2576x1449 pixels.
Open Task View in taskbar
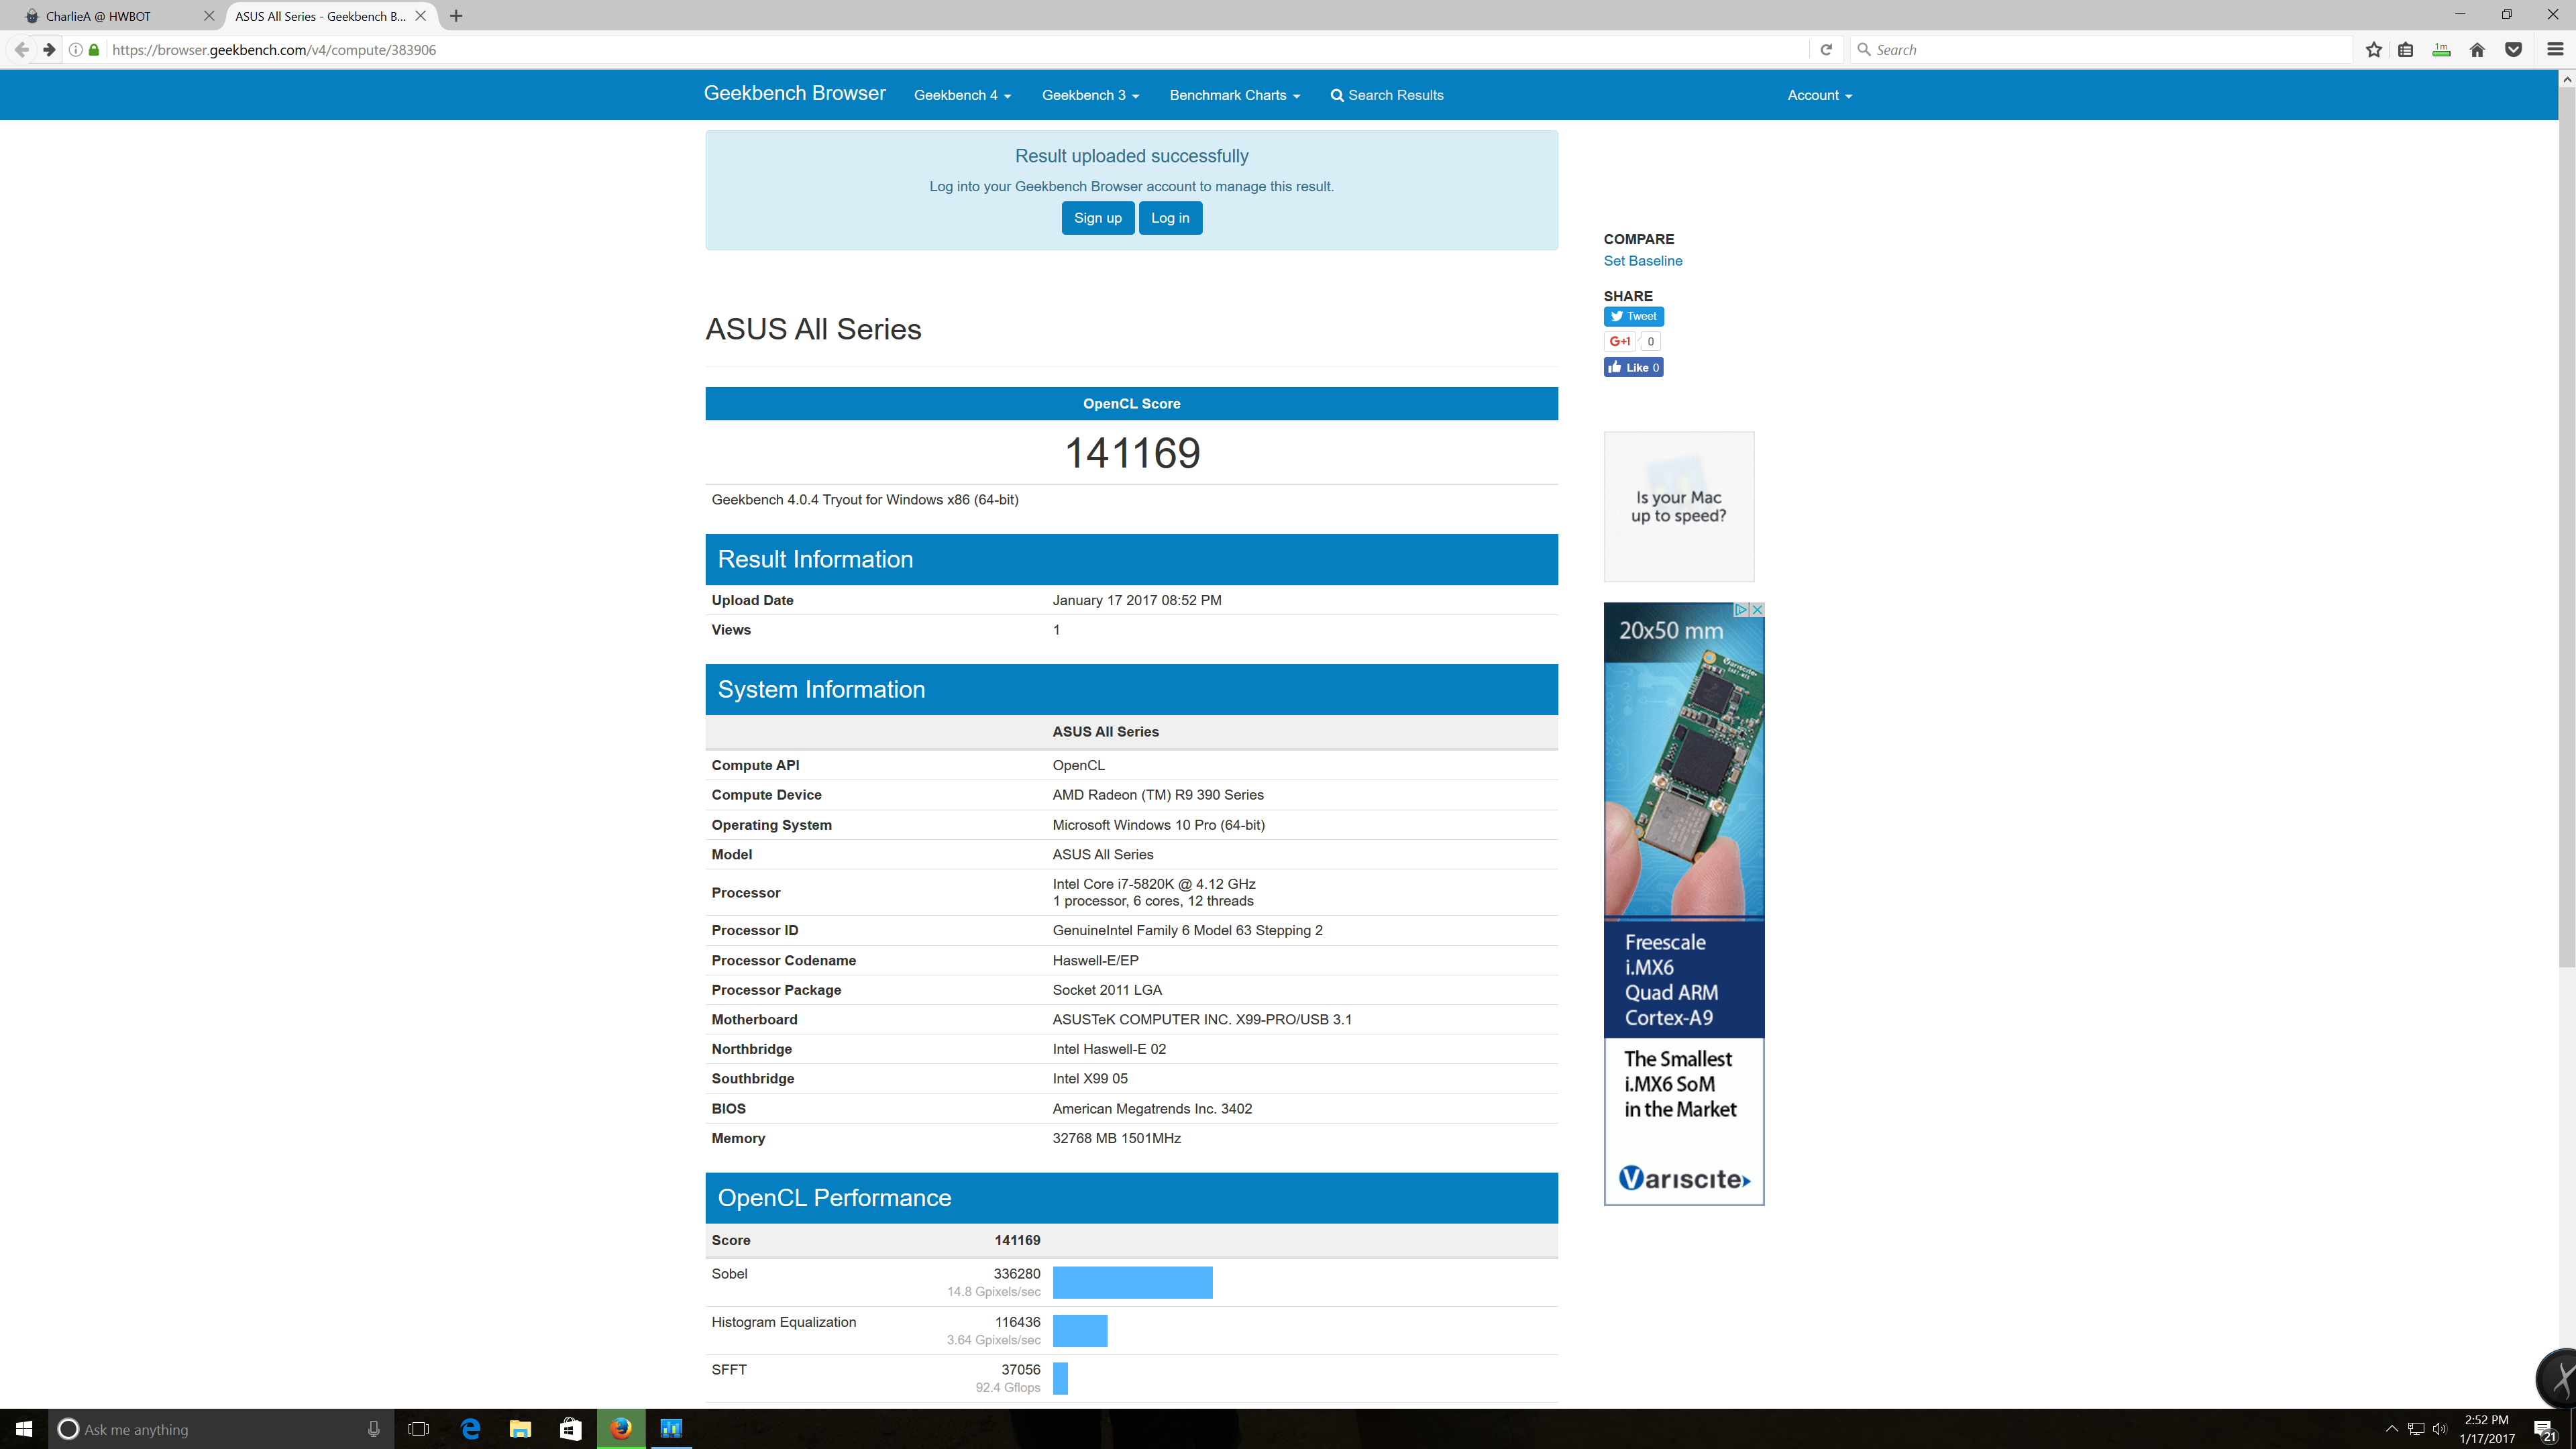[x=419, y=1429]
